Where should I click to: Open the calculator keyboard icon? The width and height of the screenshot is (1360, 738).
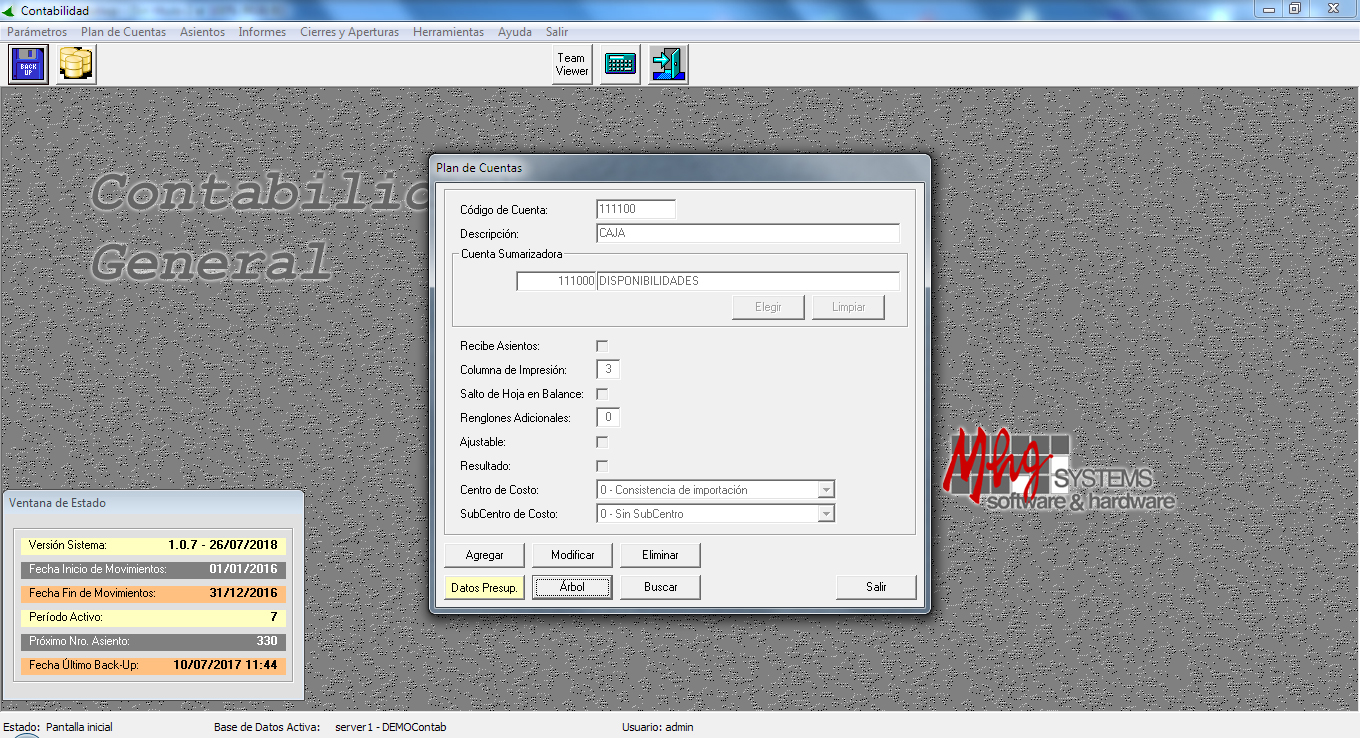point(620,65)
